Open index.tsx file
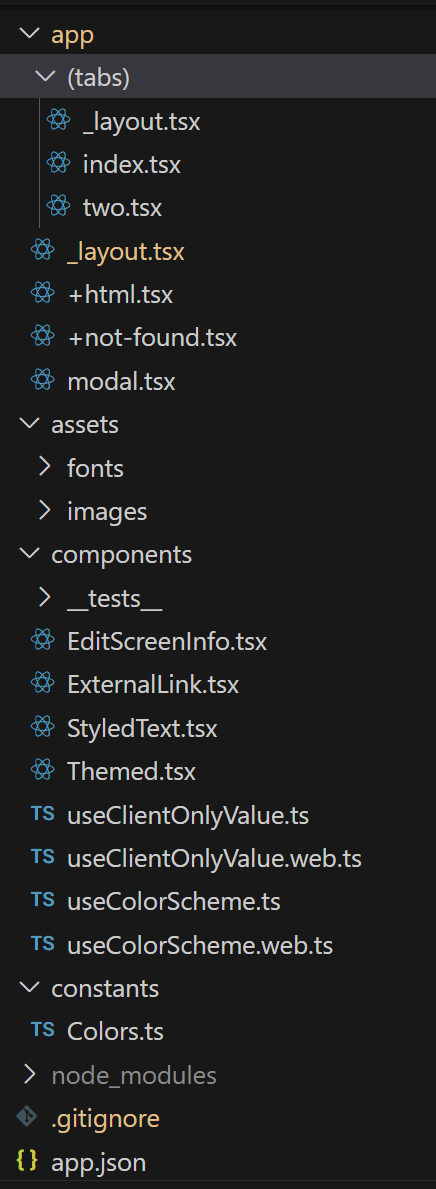The width and height of the screenshot is (436, 1189). pos(132,164)
